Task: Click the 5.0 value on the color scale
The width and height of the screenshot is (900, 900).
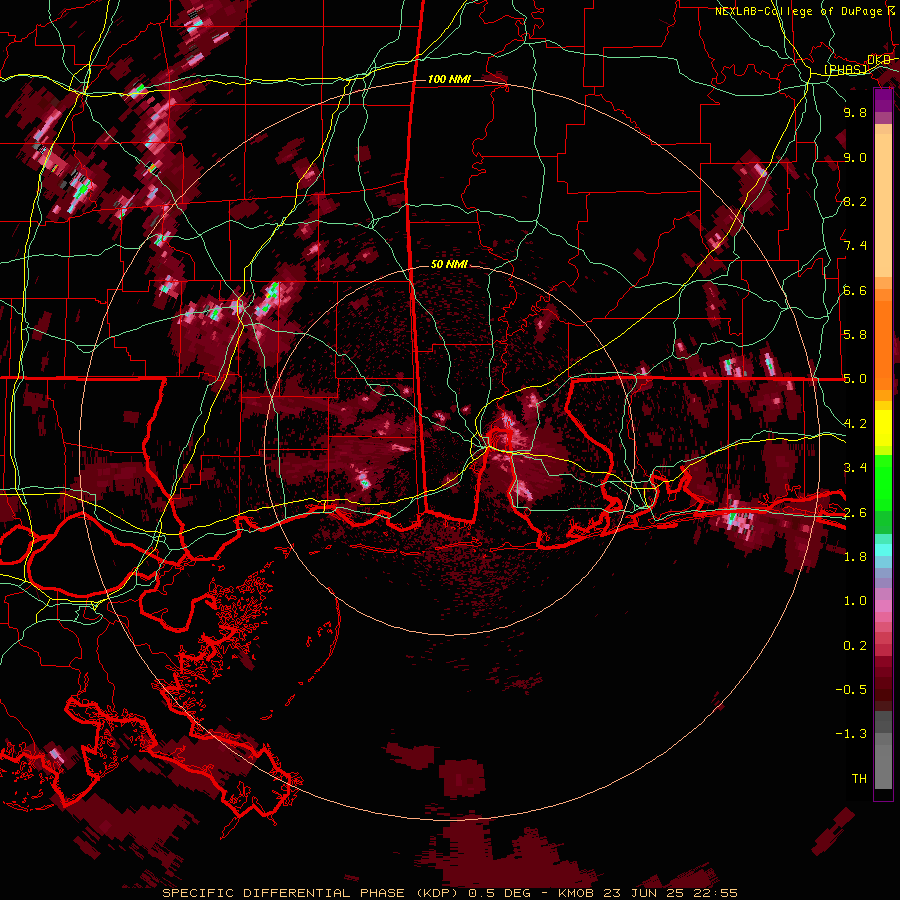Action: click(x=855, y=379)
